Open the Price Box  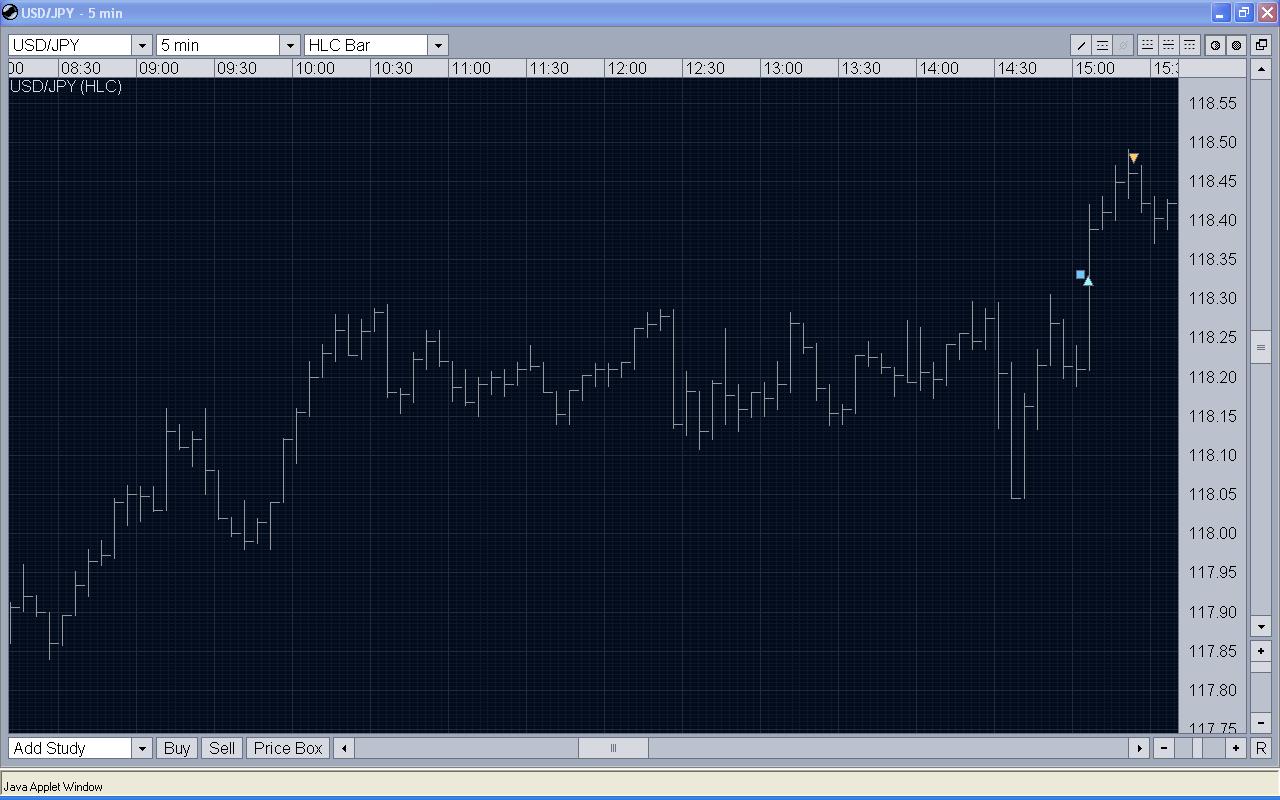(x=288, y=748)
